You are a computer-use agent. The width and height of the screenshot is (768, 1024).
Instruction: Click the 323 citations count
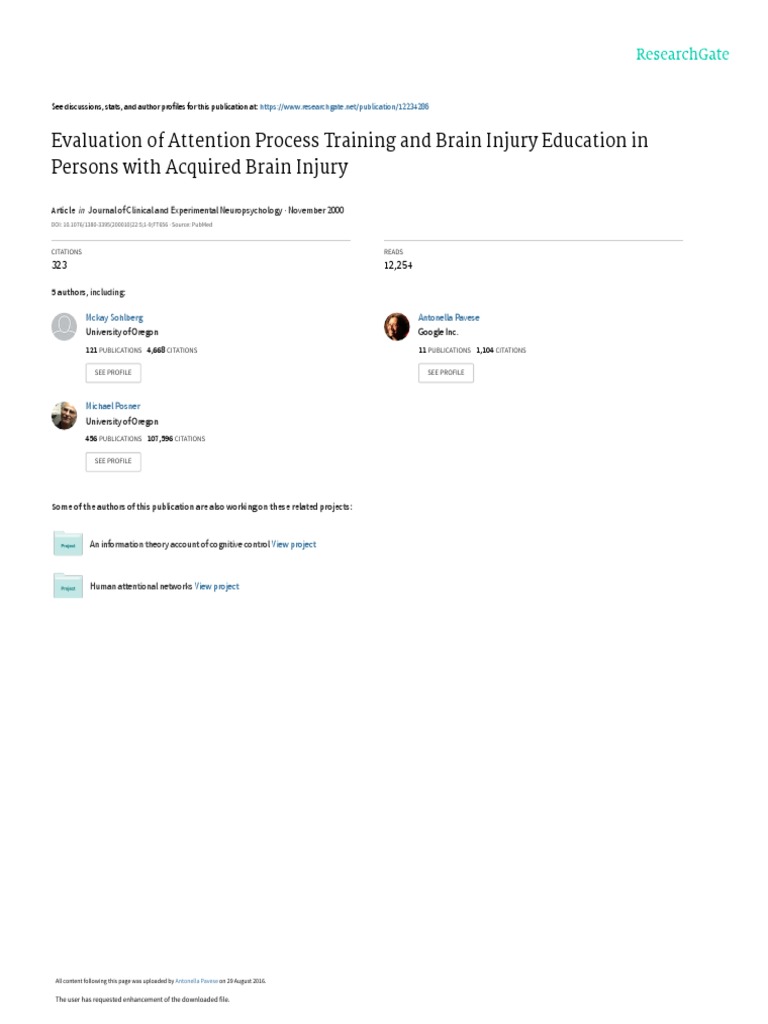pos(61,265)
